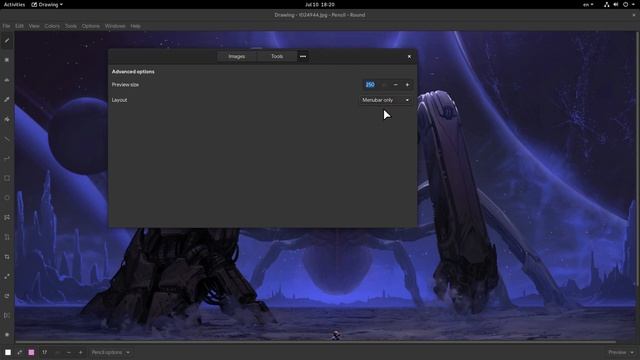Select the Scale tool with diagonal arrows

[x=7, y=276]
